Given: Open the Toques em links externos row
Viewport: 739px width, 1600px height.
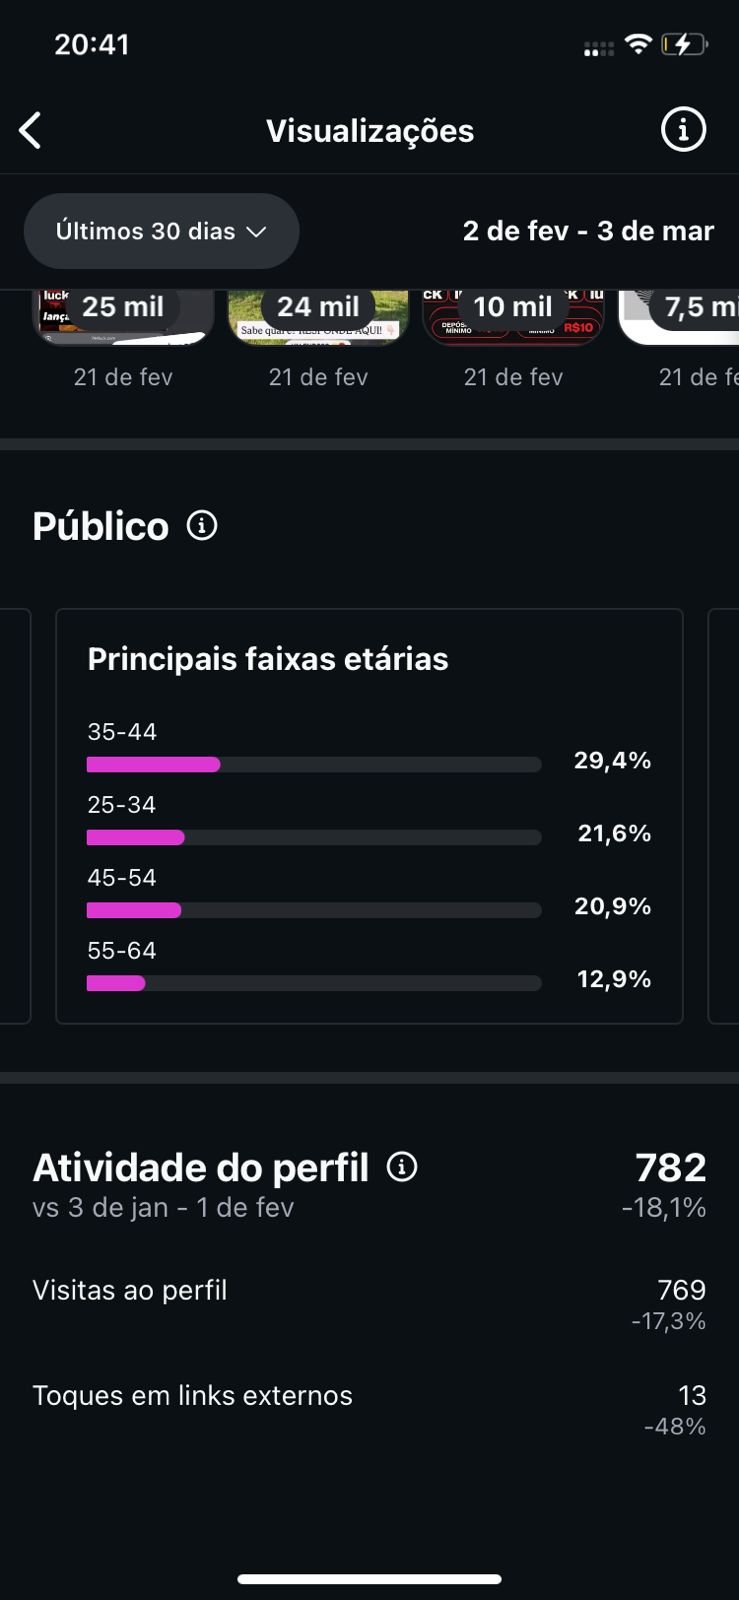Looking at the screenshot, I should click(x=369, y=1409).
